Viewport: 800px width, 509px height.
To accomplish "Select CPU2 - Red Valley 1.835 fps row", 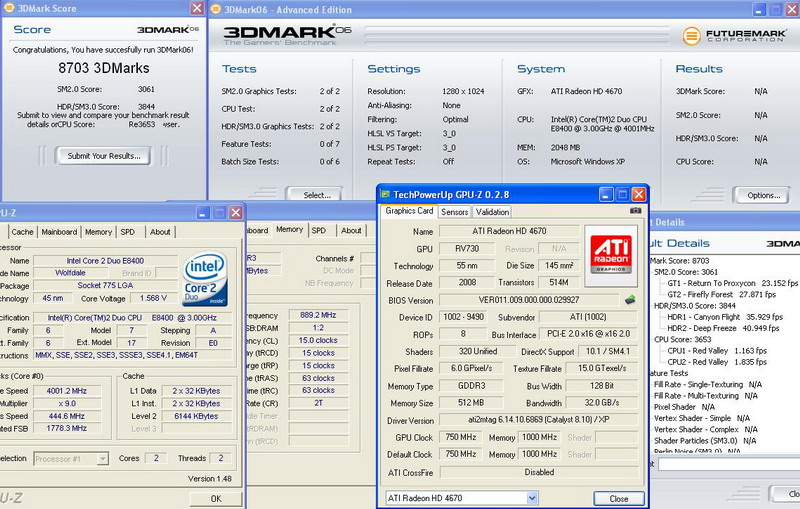I will click(x=717, y=362).
